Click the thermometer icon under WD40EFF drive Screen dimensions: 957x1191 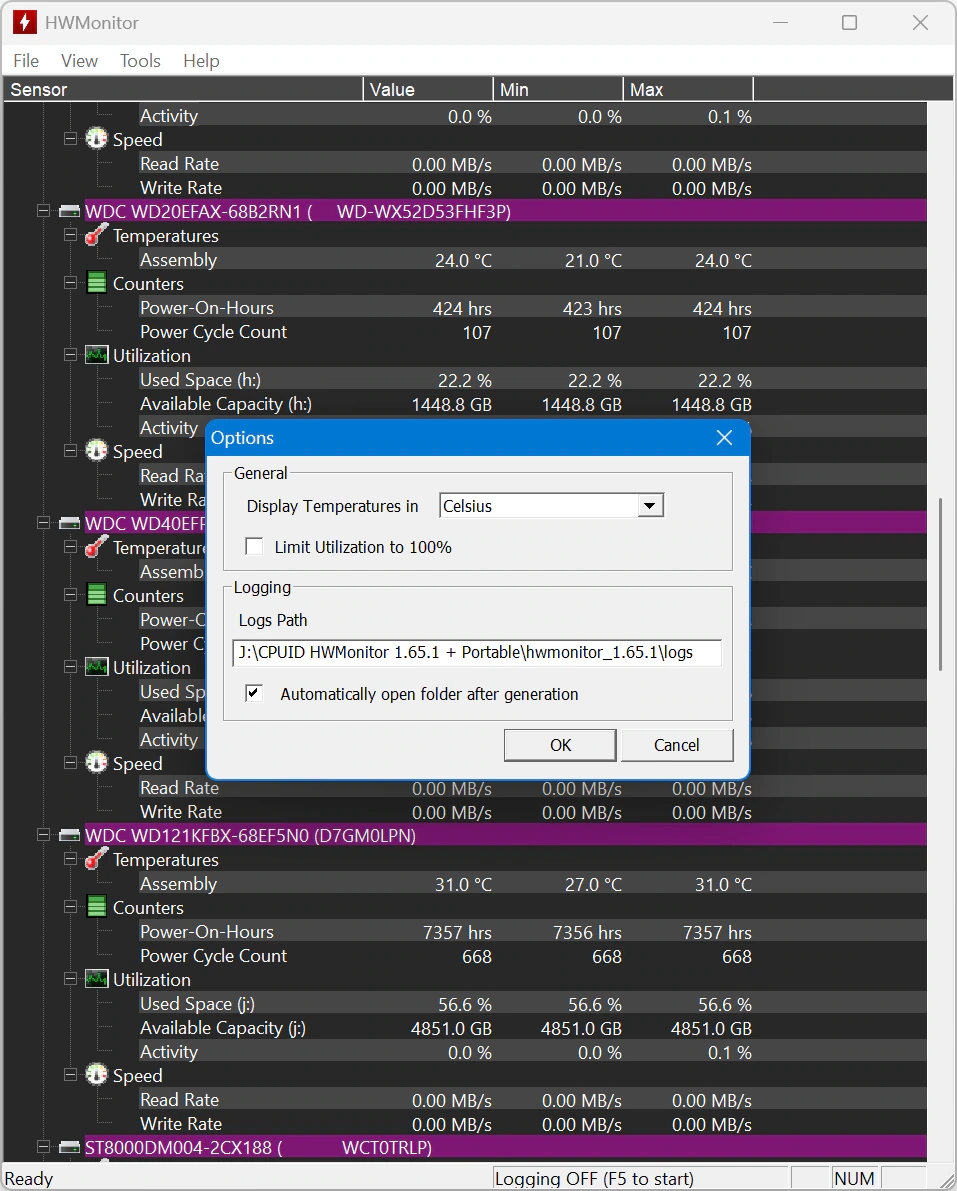tap(96, 547)
